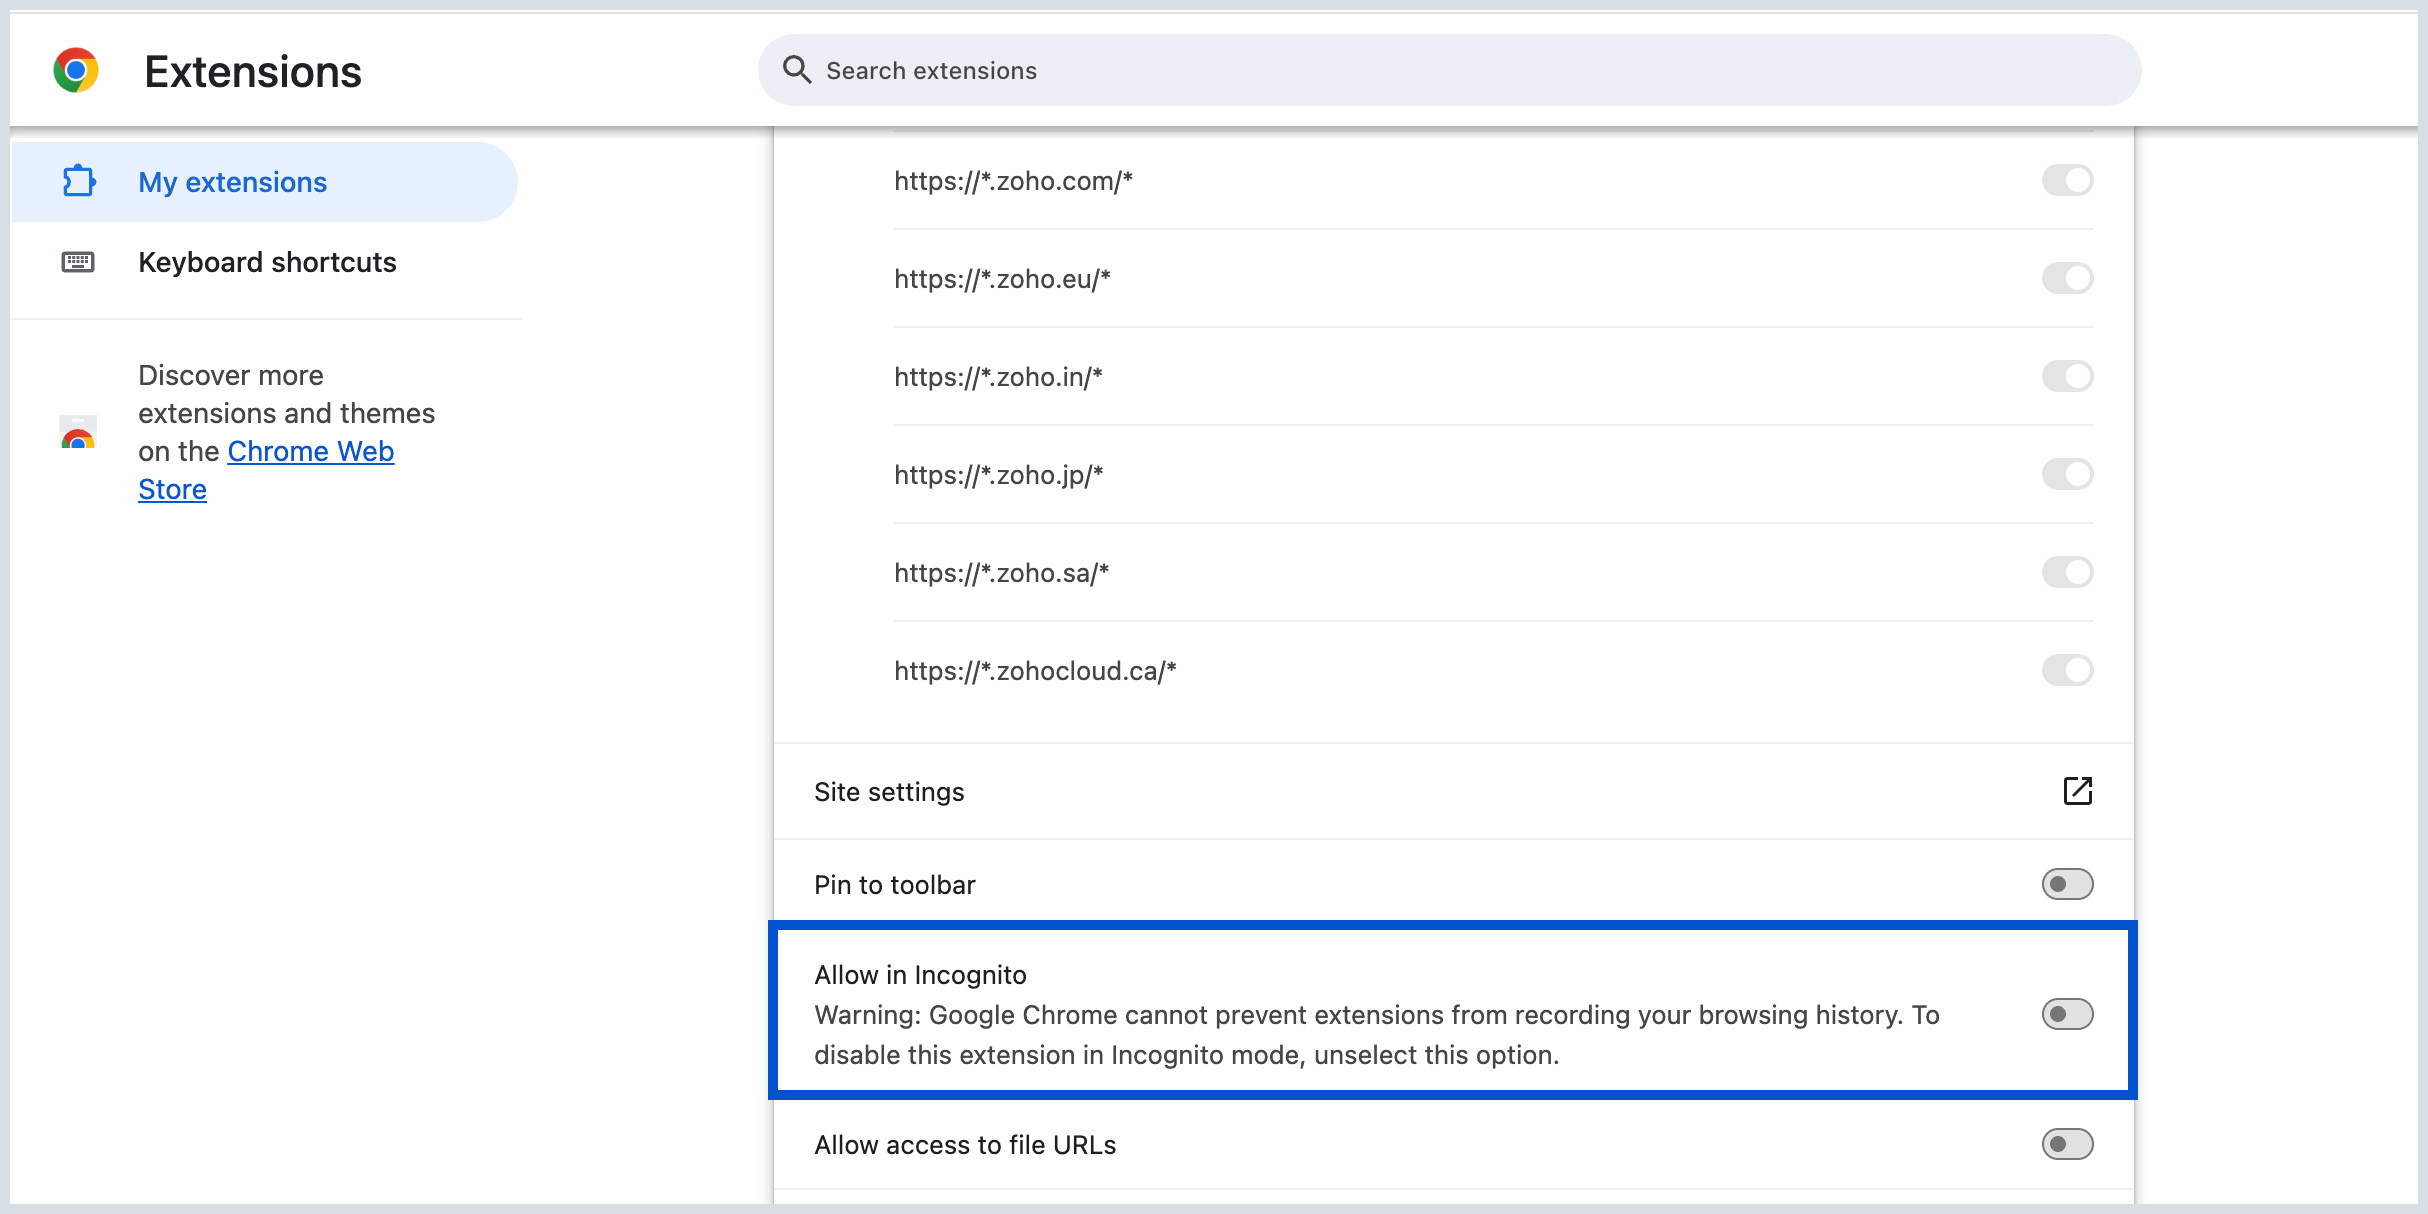The image size is (2428, 1214).
Task: Open the Chrome Web Store link
Action: tap(310, 452)
